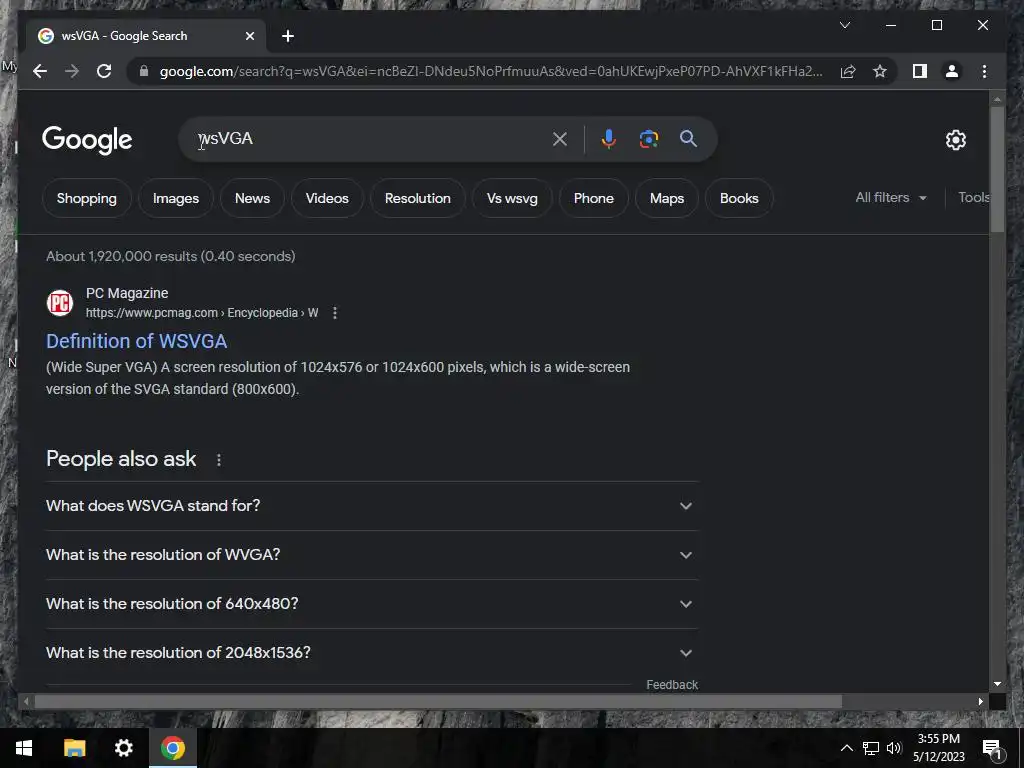Reload the current page
The height and width of the screenshot is (768, 1024).
(x=104, y=71)
